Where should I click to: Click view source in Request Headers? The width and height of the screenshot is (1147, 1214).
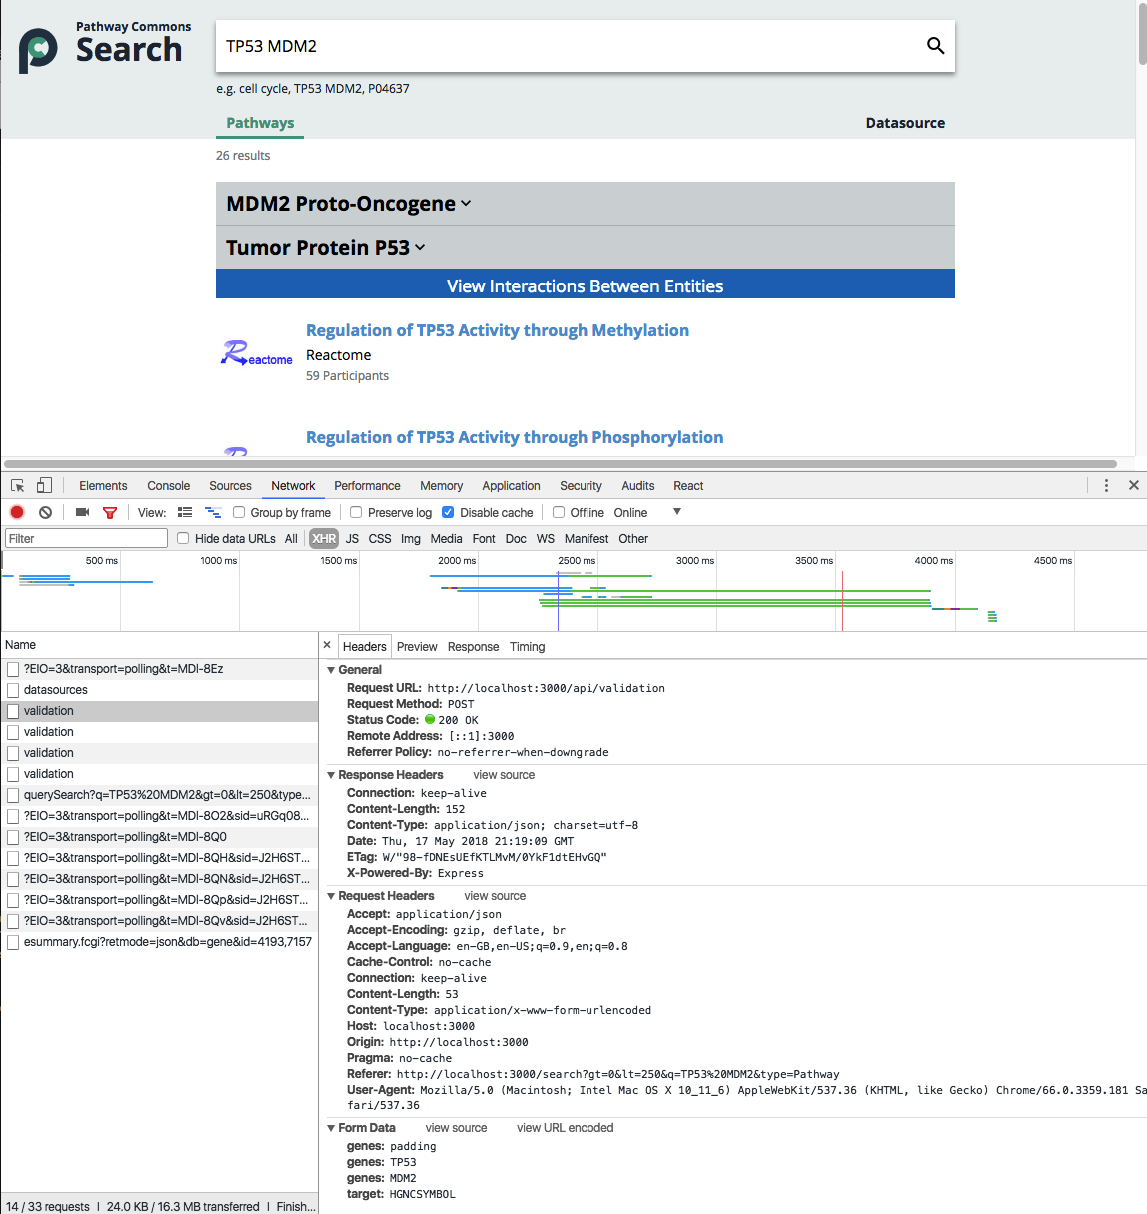click(x=495, y=896)
